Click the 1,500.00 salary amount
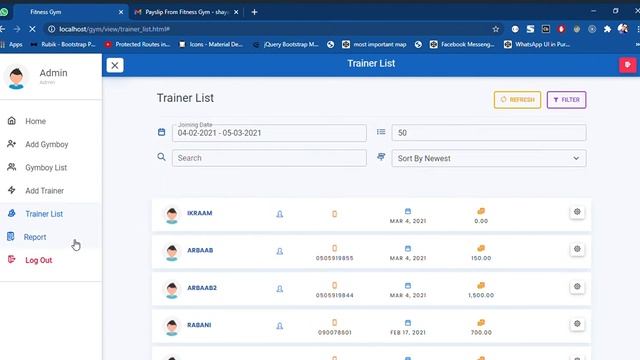The width and height of the screenshot is (640, 360). [481, 295]
